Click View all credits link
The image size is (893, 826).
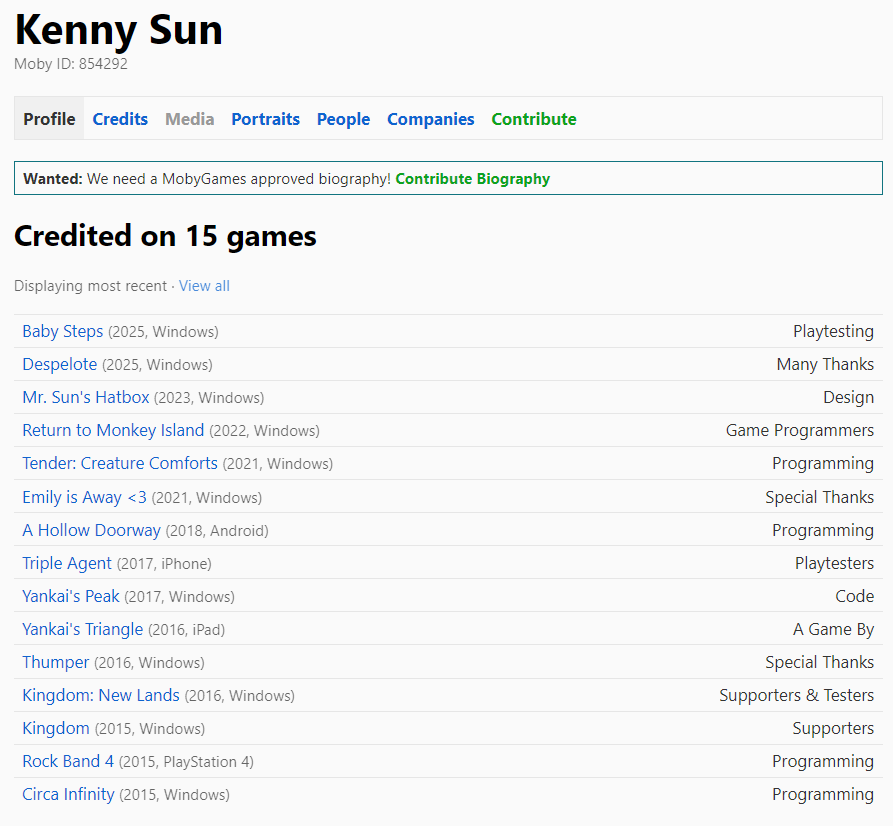tap(204, 286)
